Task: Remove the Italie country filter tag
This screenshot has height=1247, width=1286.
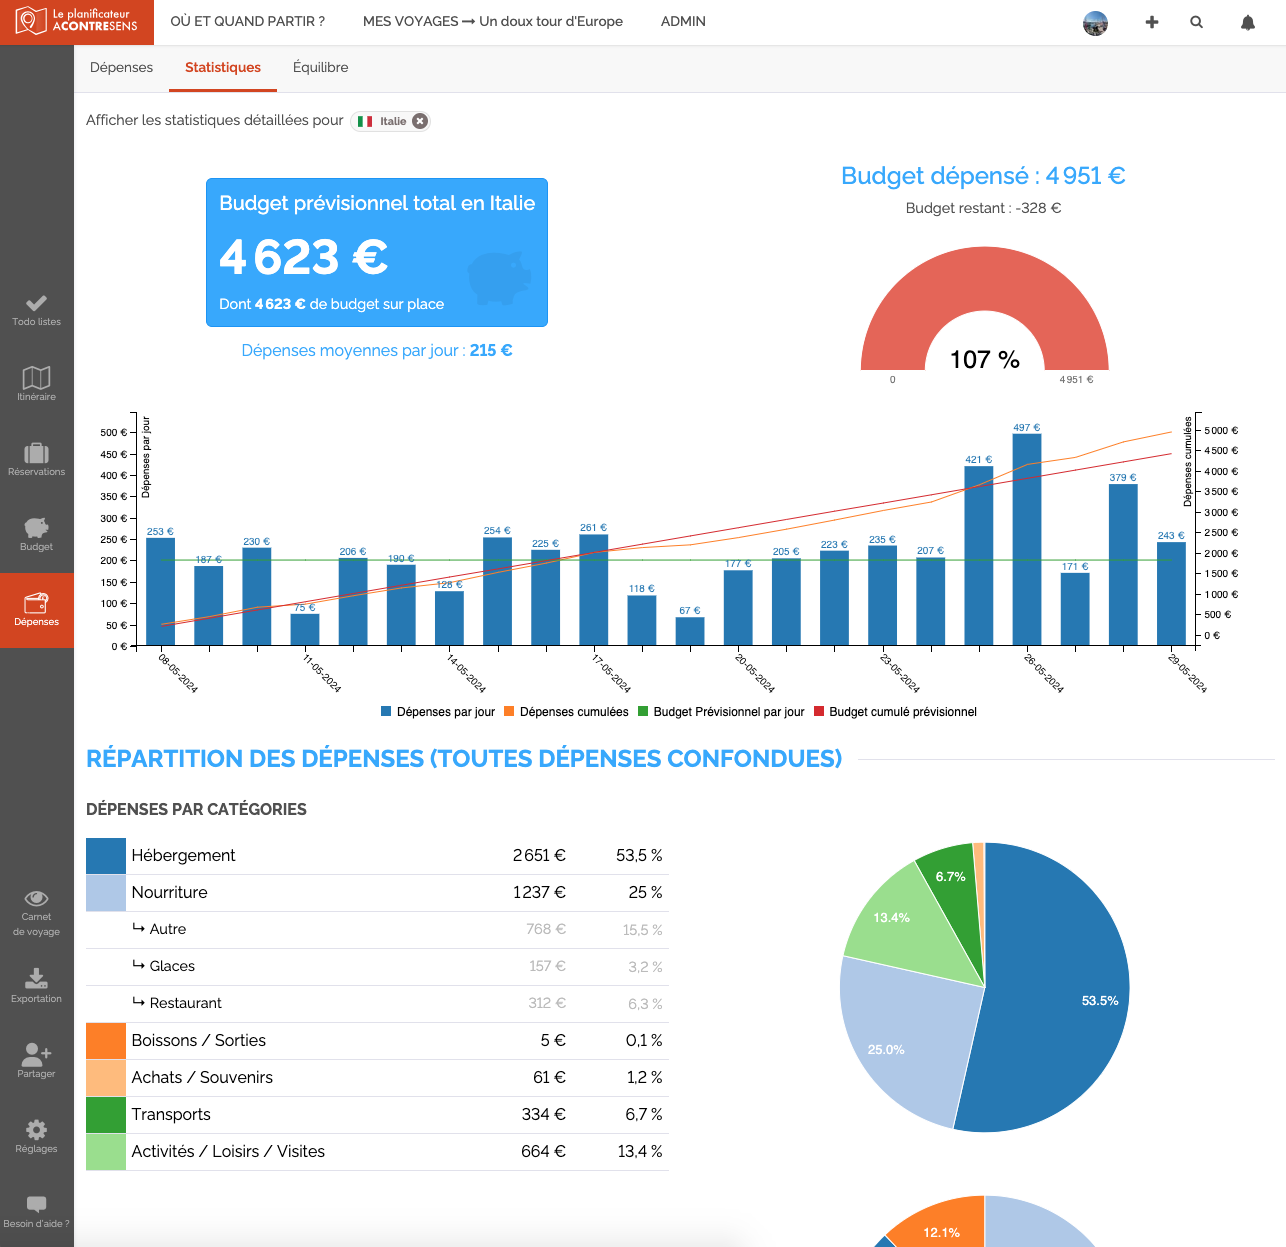Action: pyautogui.click(x=420, y=121)
